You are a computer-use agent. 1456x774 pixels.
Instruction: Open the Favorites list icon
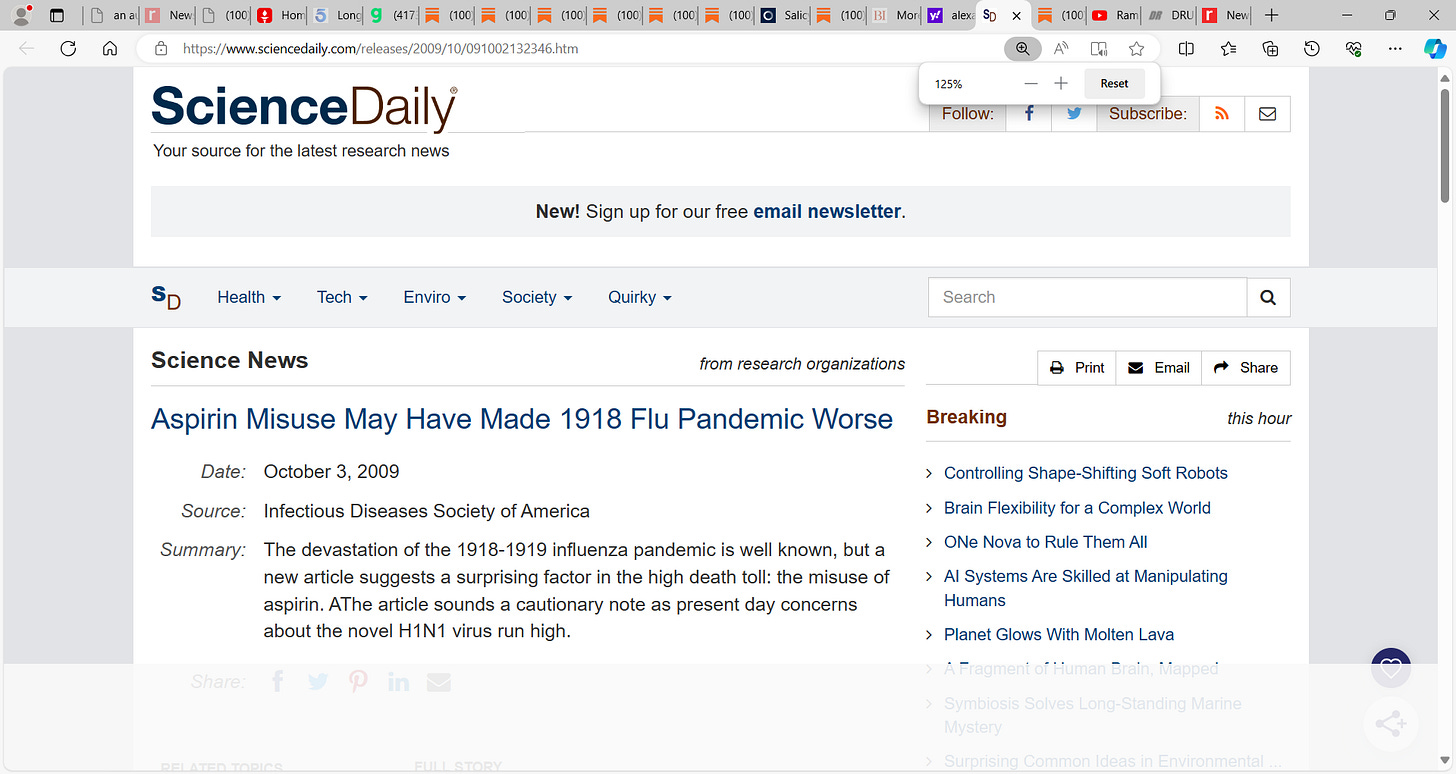click(1228, 48)
